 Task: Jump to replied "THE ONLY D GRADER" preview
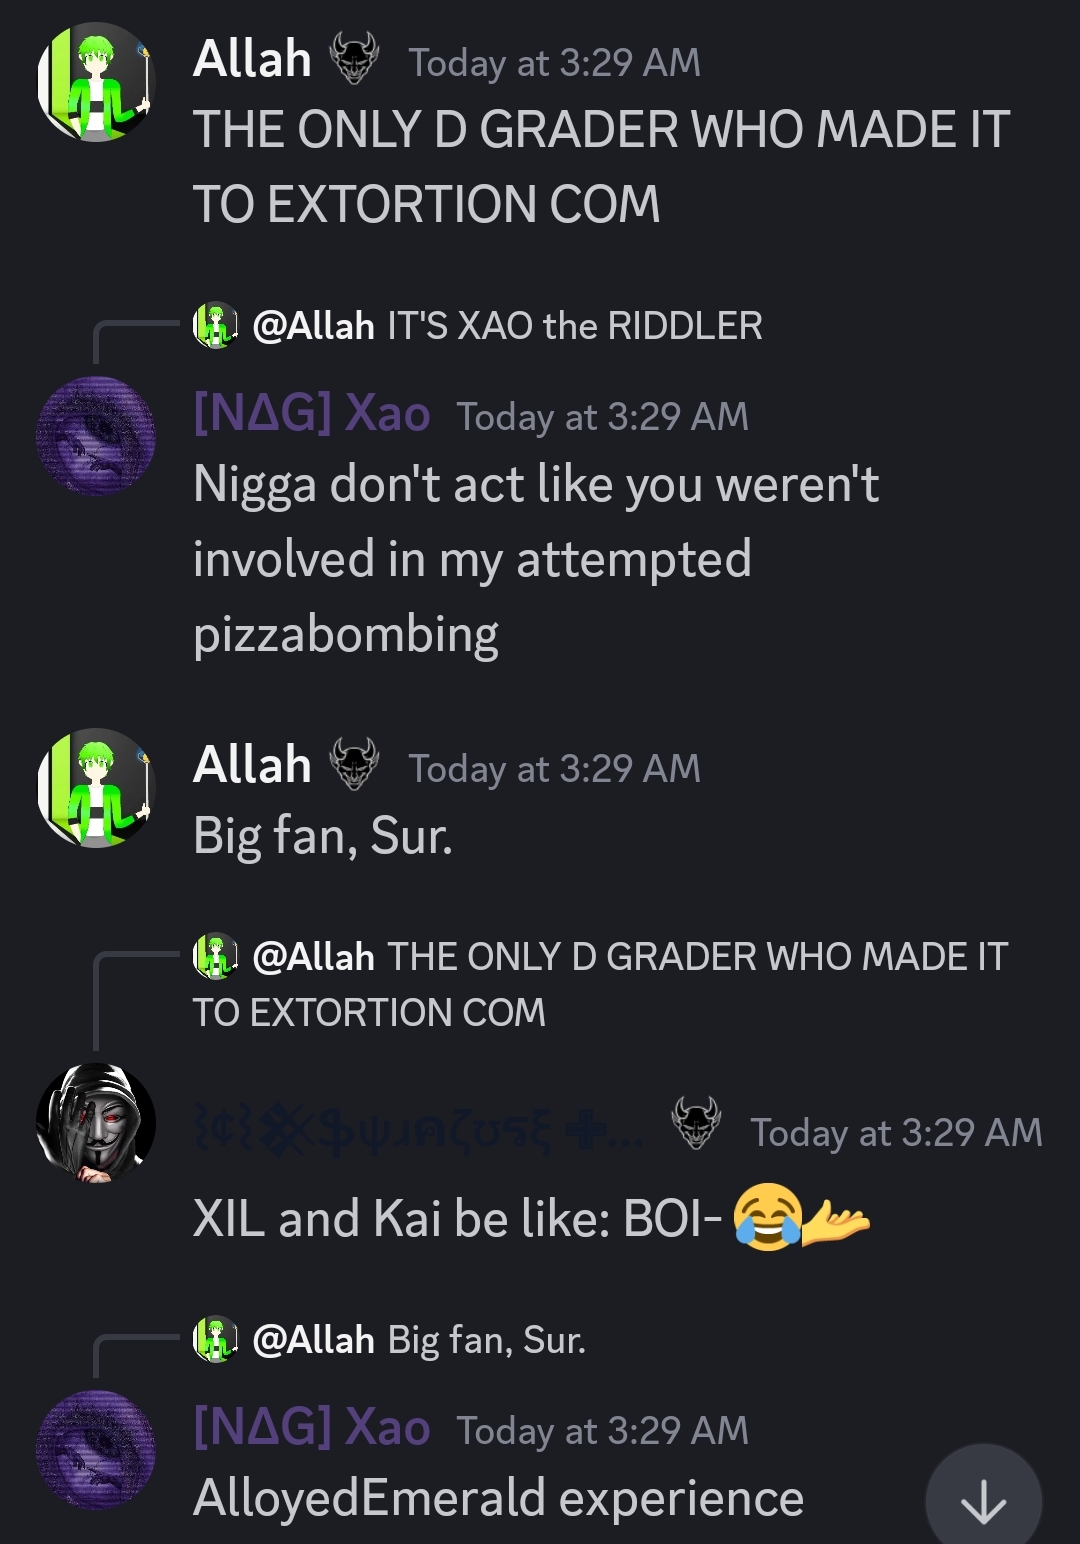600,984
